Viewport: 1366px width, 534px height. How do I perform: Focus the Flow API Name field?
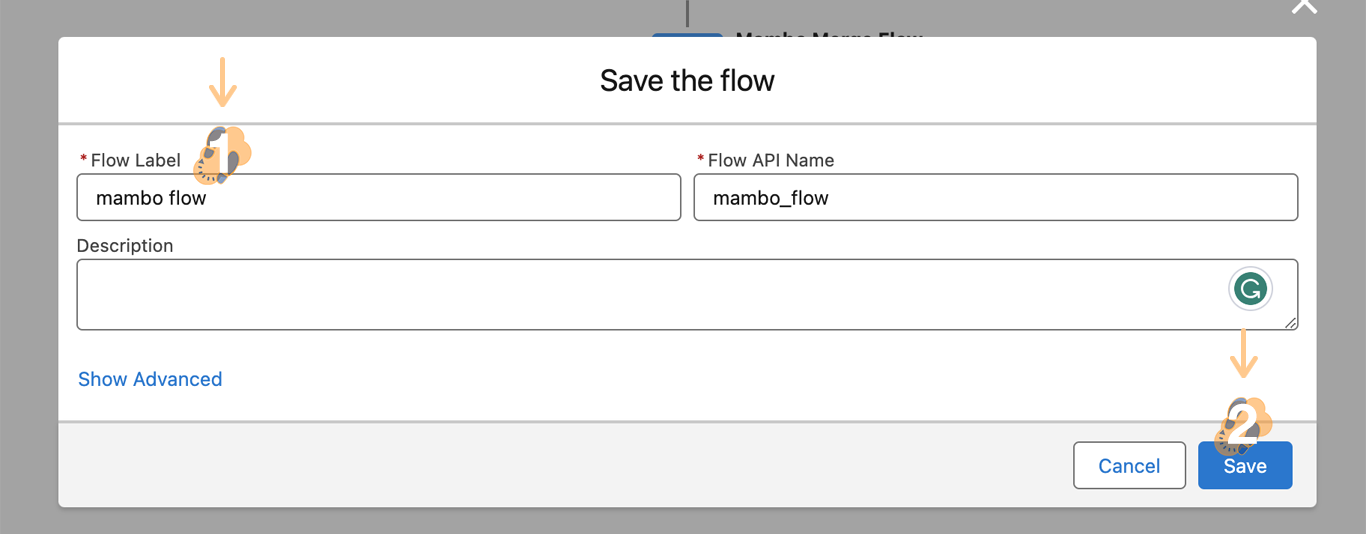(x=995, y=198)
